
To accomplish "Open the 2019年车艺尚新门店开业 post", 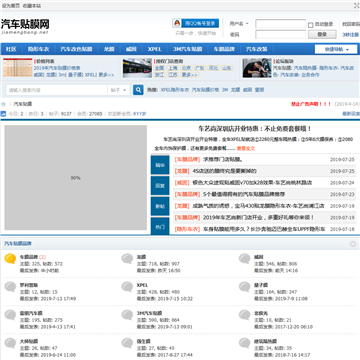I will tap(259, 218).
